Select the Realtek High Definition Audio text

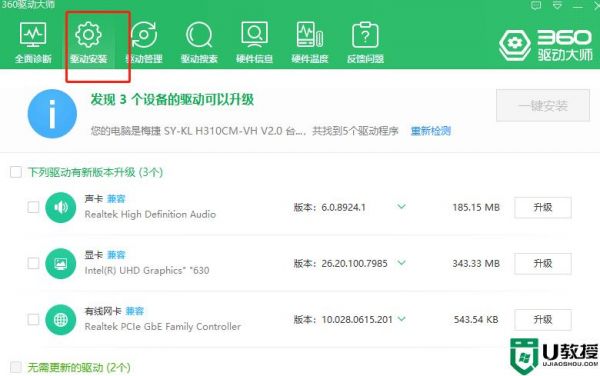point(150,214)
